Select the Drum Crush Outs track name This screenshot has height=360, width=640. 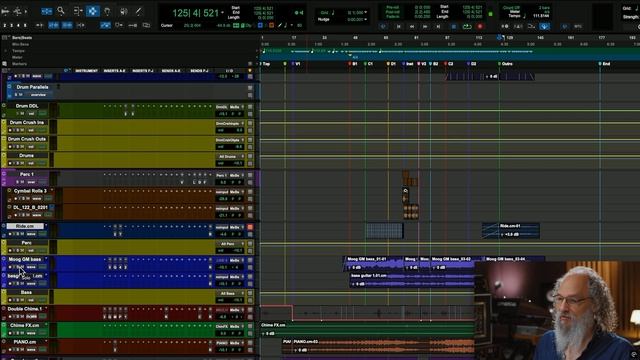click(x=27, y=139)
